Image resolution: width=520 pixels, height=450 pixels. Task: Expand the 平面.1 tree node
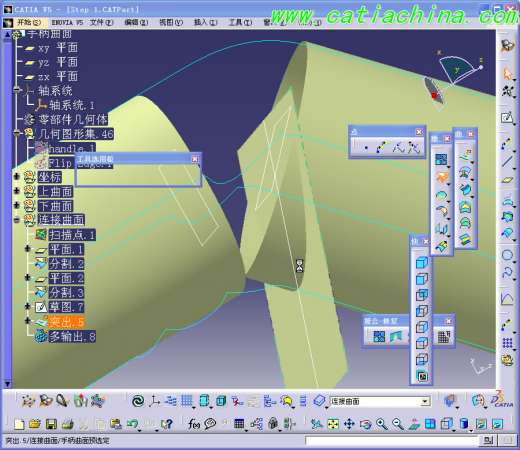point(28,249)
